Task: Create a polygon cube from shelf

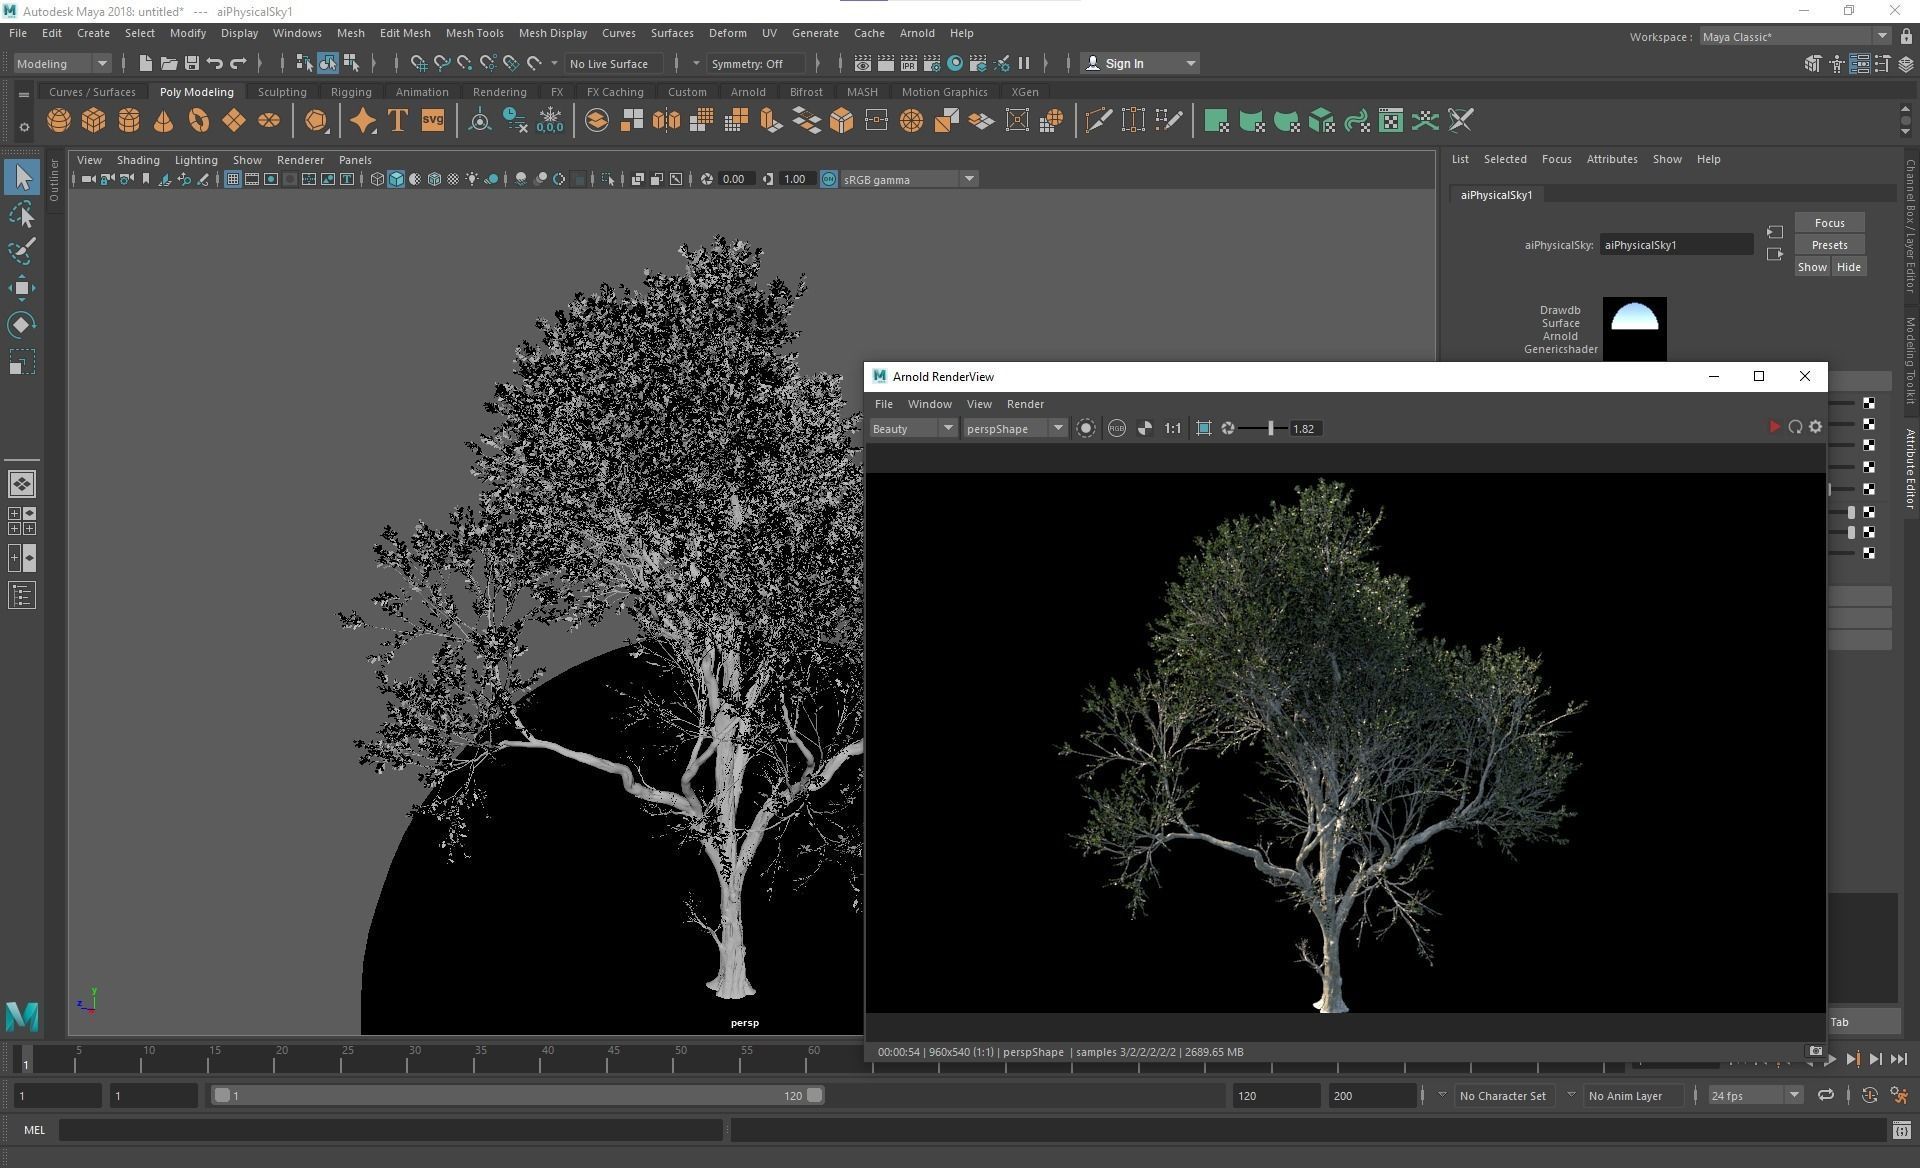Action: coord(94,121)
